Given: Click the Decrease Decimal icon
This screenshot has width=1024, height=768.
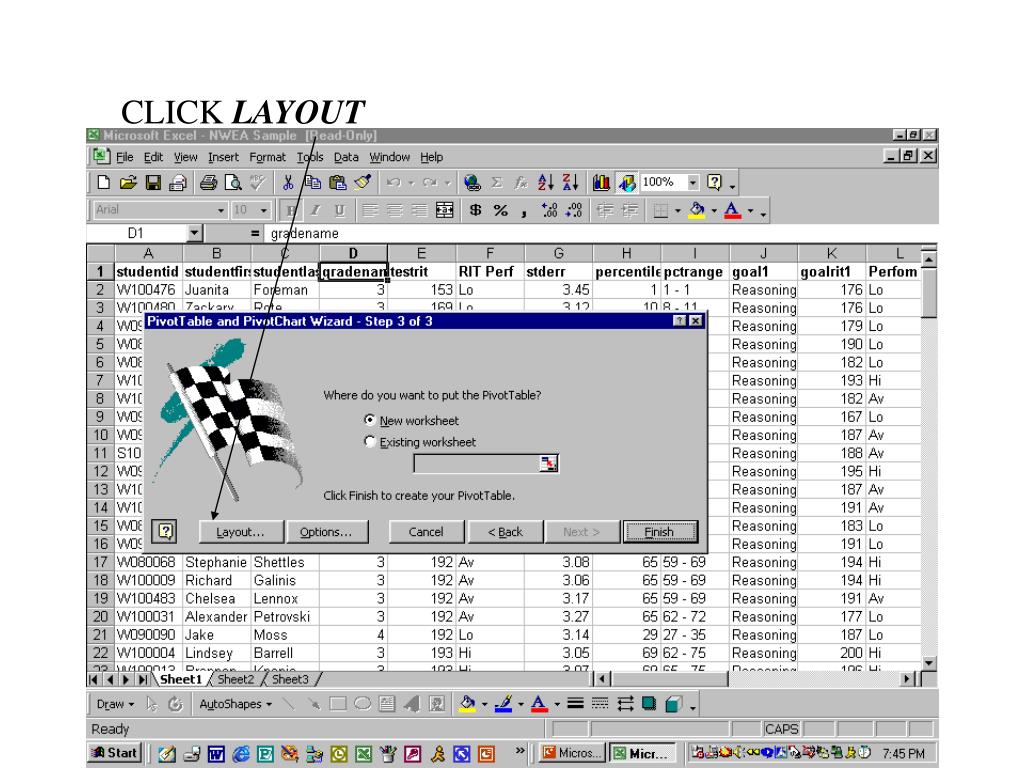Looking at the screenshot, I should pos(574,210).
